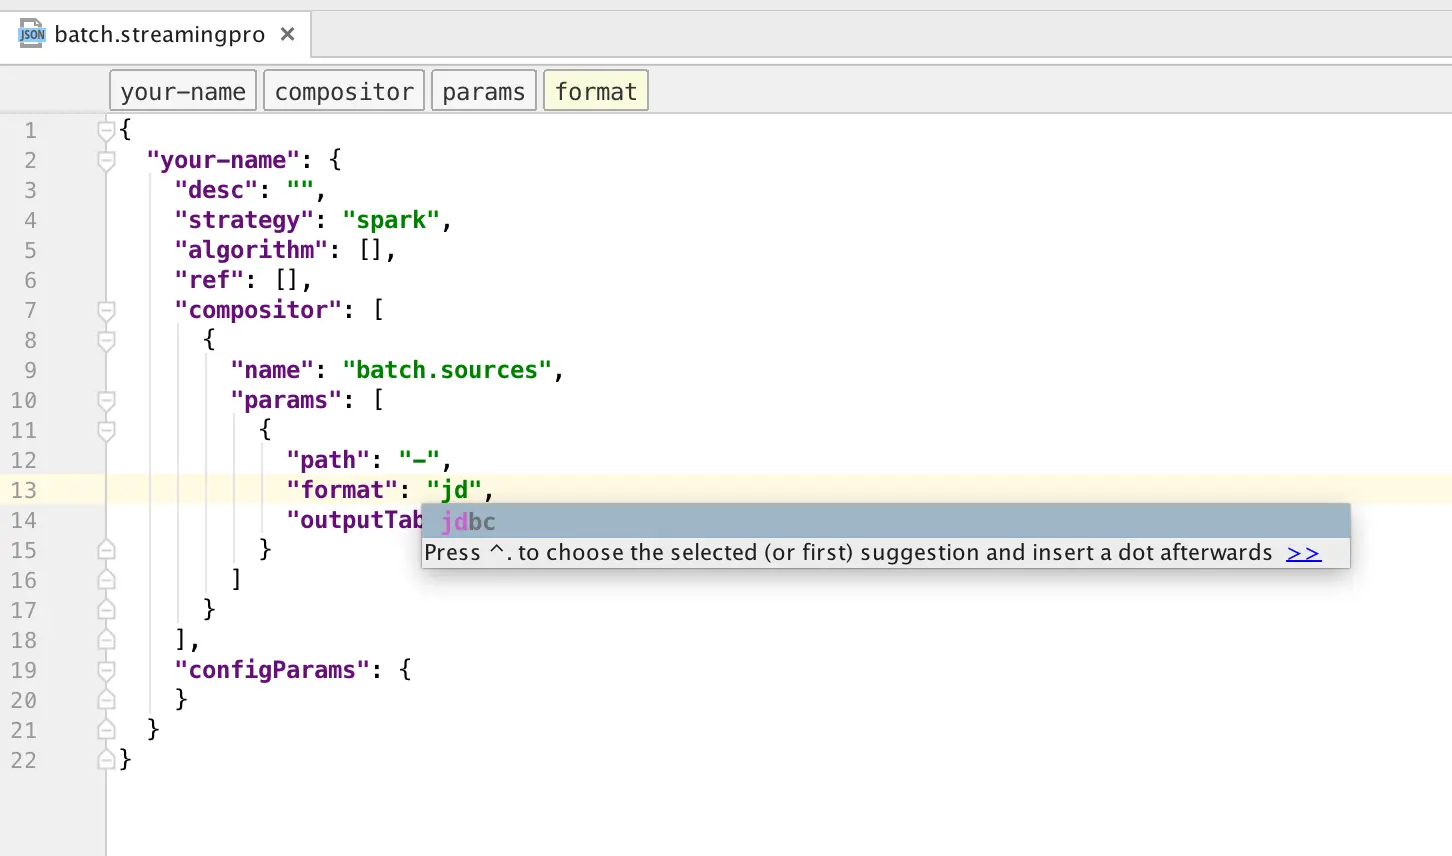Click the >> link in completion hint
Image resolution: width=1452 pixels, height=856 pixels.
coord(1303,553)
